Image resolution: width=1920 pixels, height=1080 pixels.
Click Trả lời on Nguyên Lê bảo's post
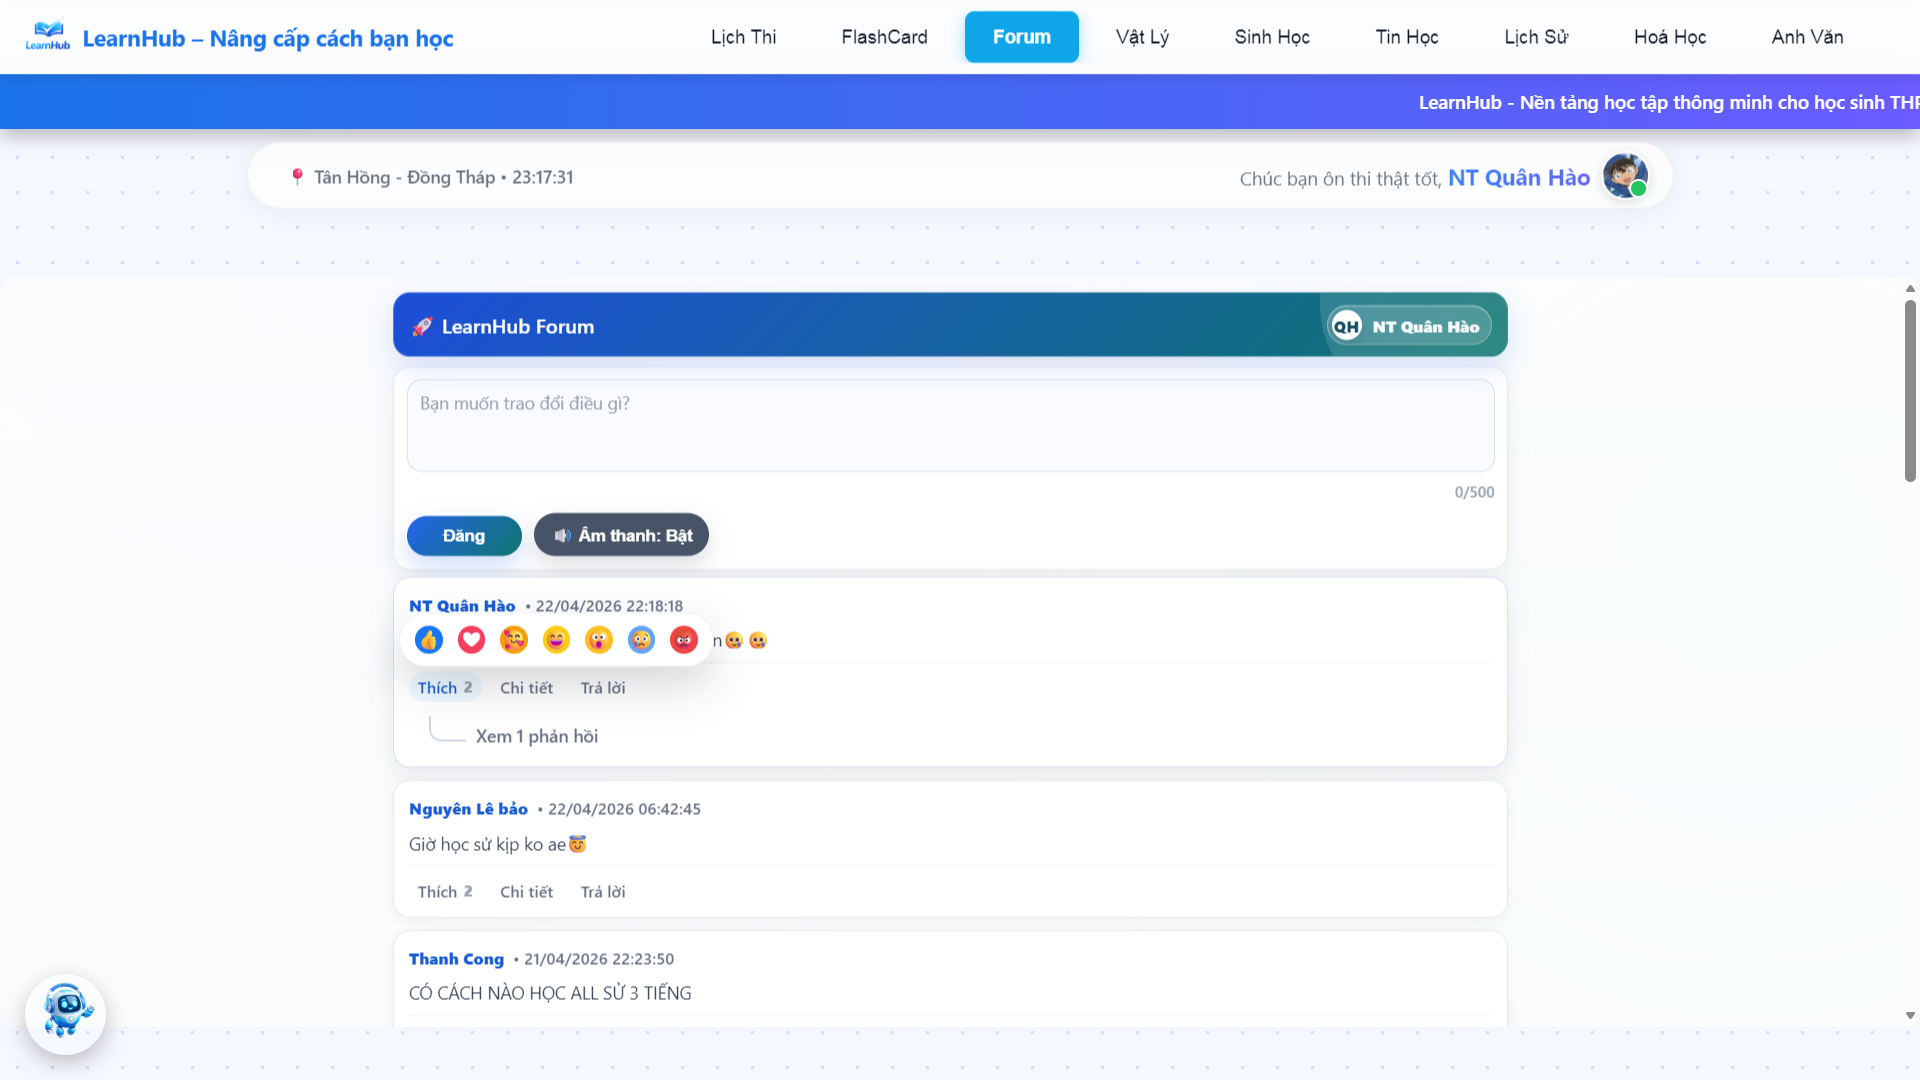(603, 892)
